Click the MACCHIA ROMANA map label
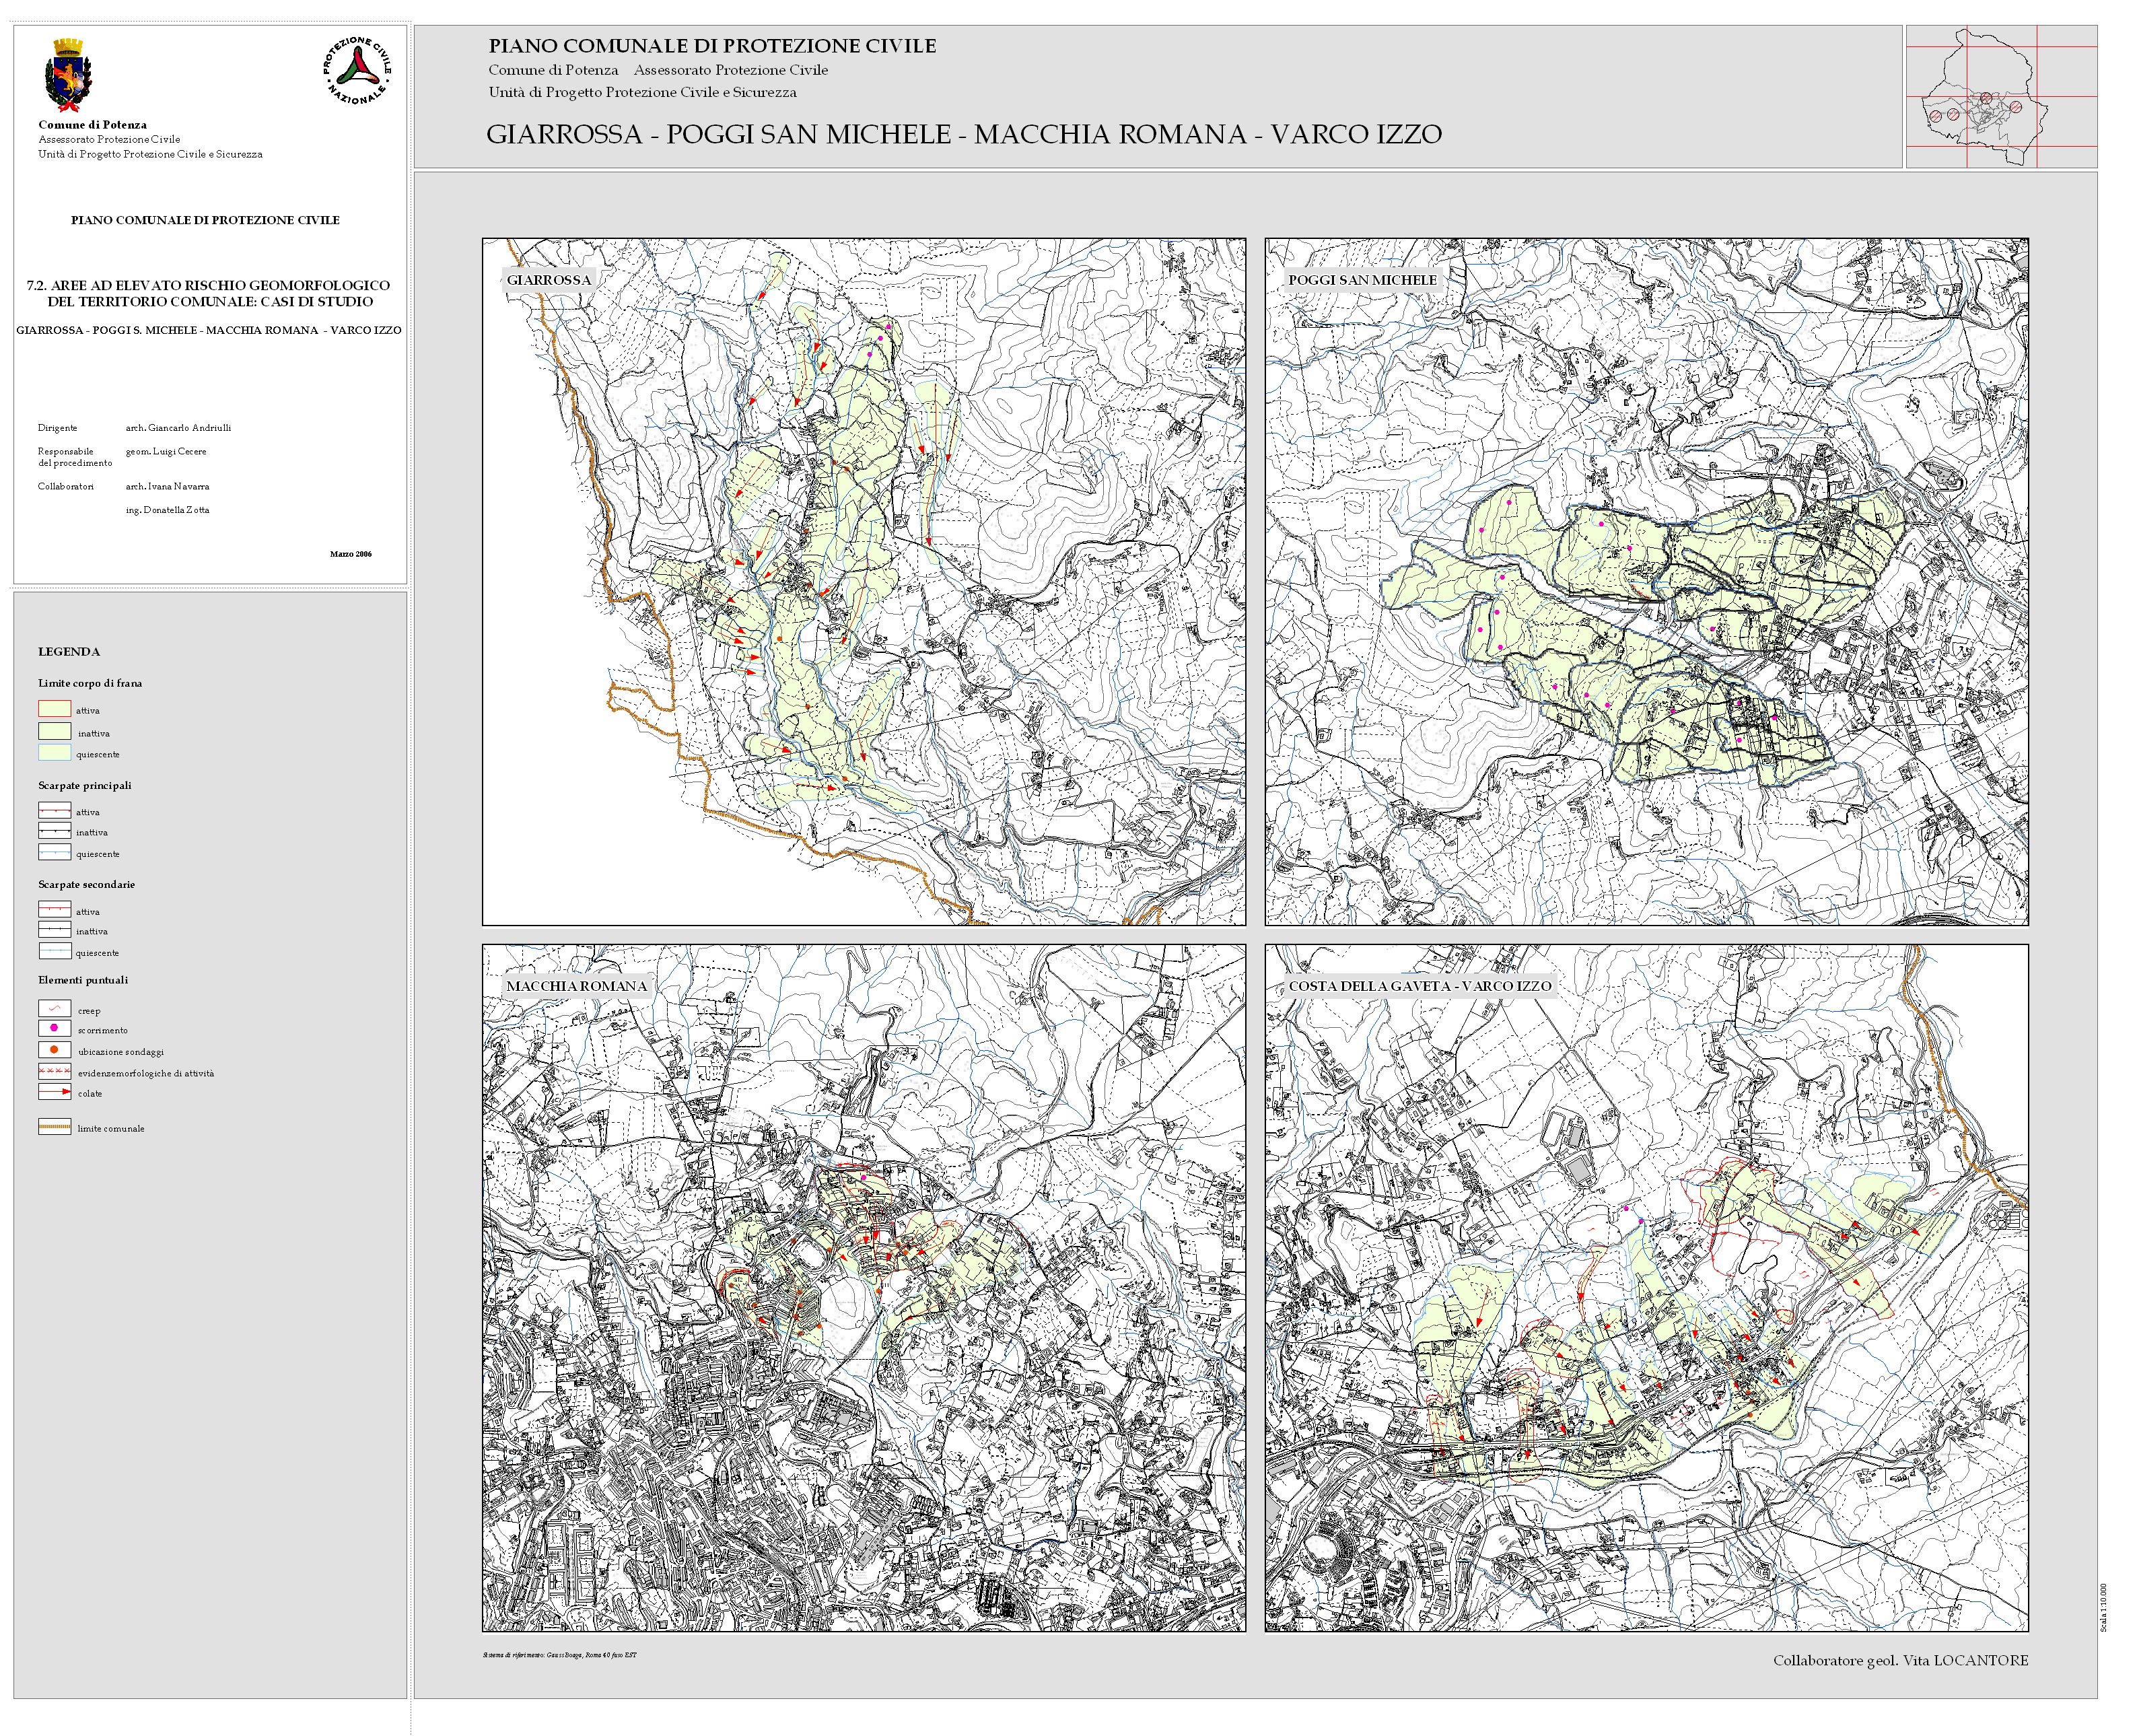 coord(577,986)
